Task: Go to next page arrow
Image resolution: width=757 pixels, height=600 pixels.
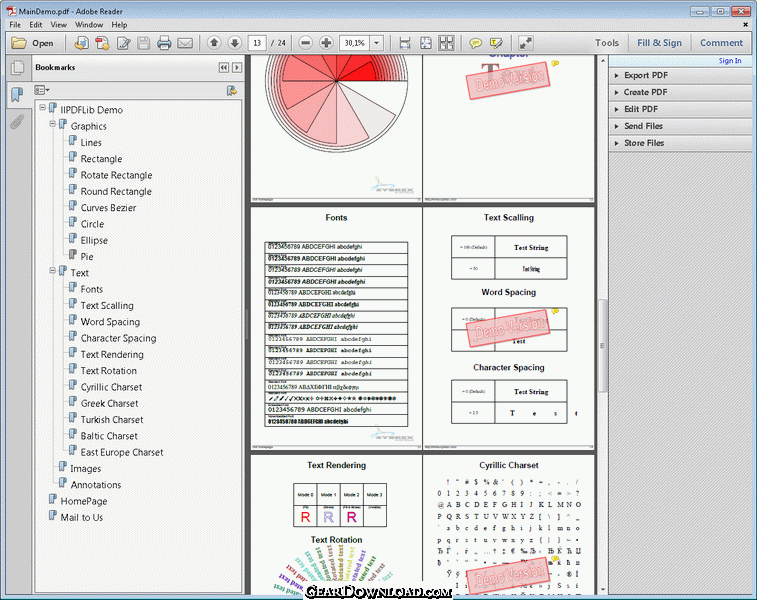Action: [x=235, y=42]
